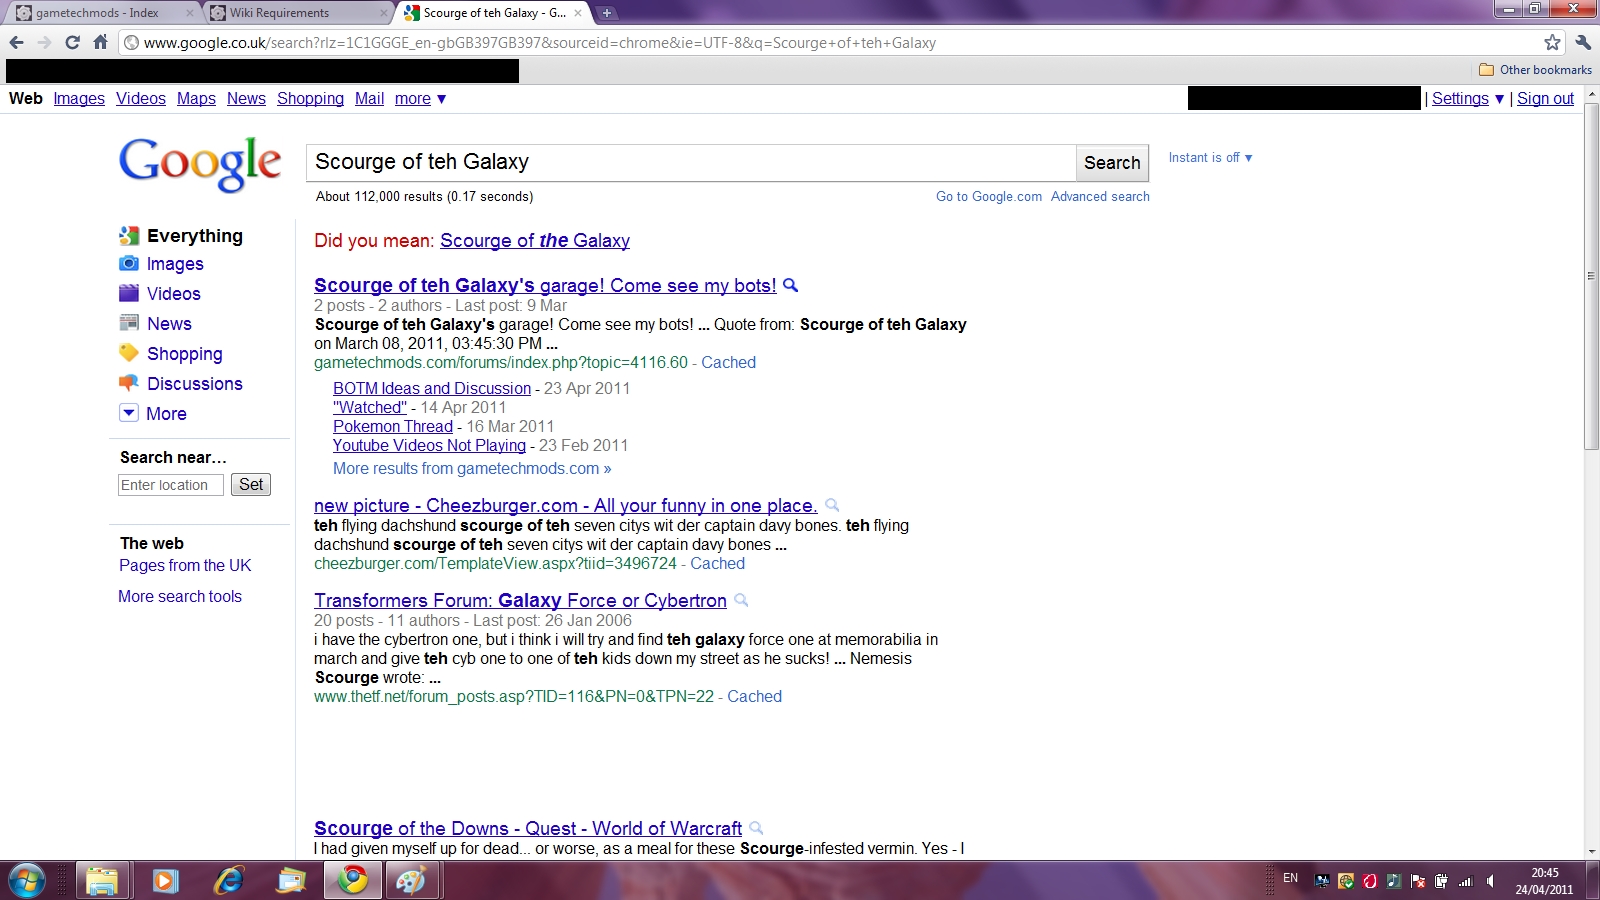The width and height of the screenshot is (1600, 900).
Task: Preview the Transformers Forum result with the magnifier icon
Action: pos(741,600)
